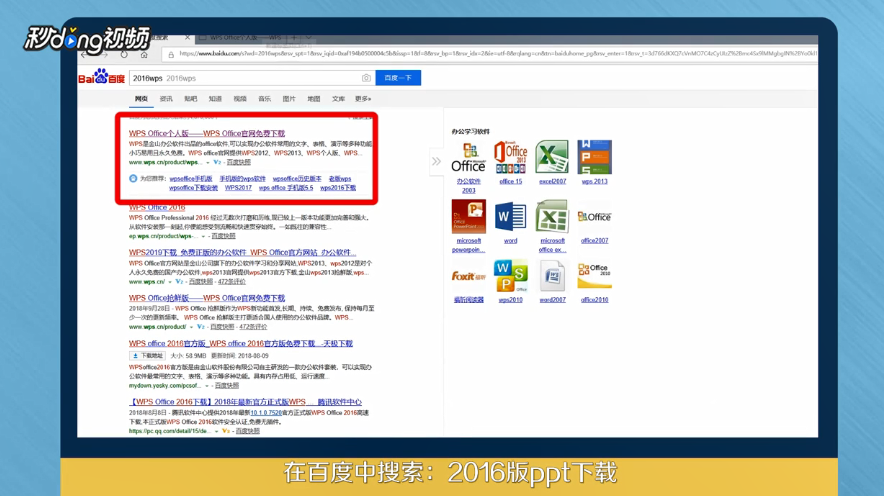884x496 pixels.
Task: Click the 手机版的wps软件 related link
Action: coord(242,179)
